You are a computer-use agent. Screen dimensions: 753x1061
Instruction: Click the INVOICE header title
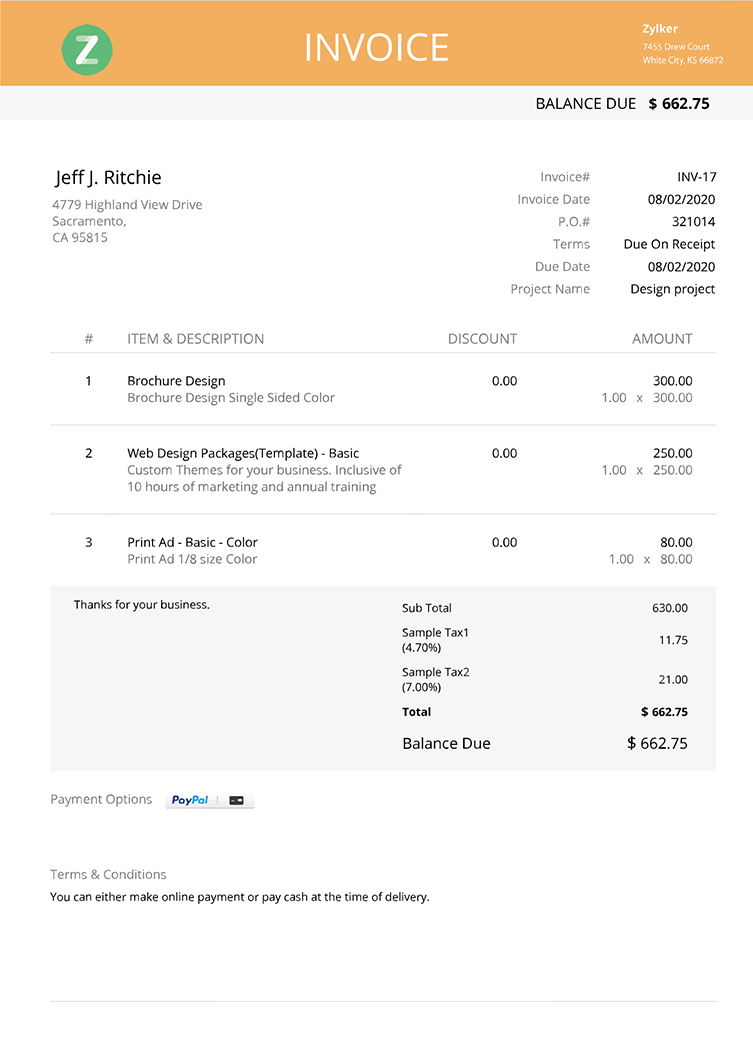pyautogui.click(x=376, y=48)
